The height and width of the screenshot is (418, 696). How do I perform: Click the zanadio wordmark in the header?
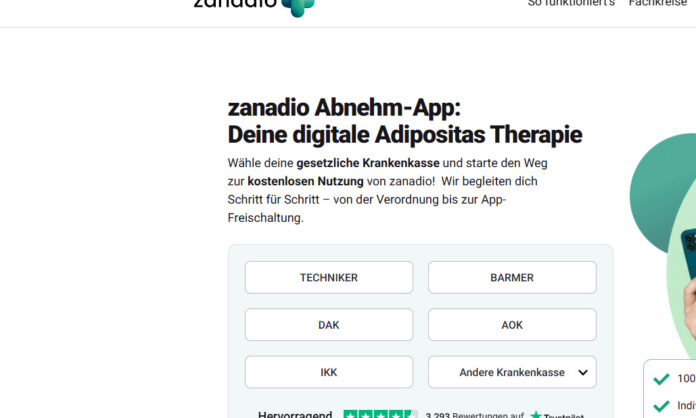235,4
